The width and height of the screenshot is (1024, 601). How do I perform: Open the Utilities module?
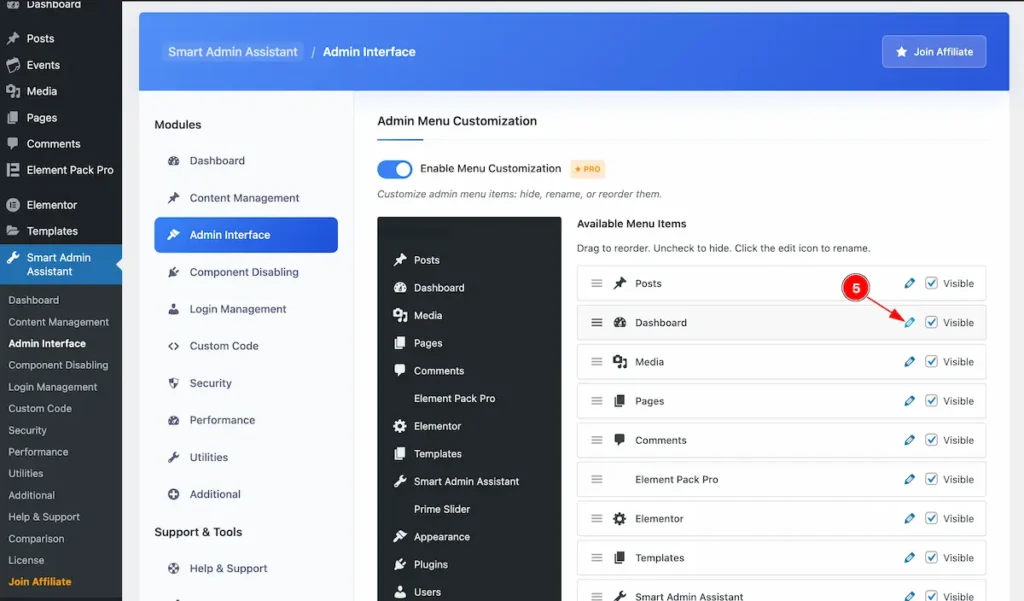[246, 457]
